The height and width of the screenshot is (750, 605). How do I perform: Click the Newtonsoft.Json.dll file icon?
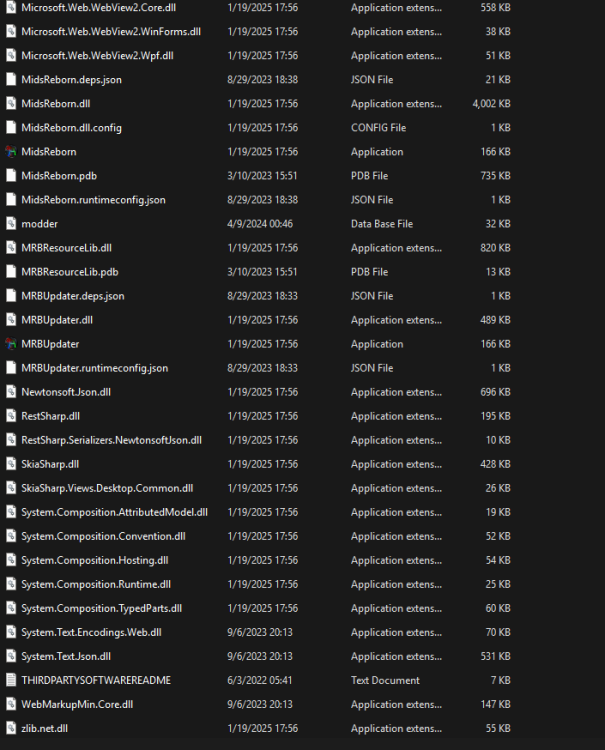(11, 392)
